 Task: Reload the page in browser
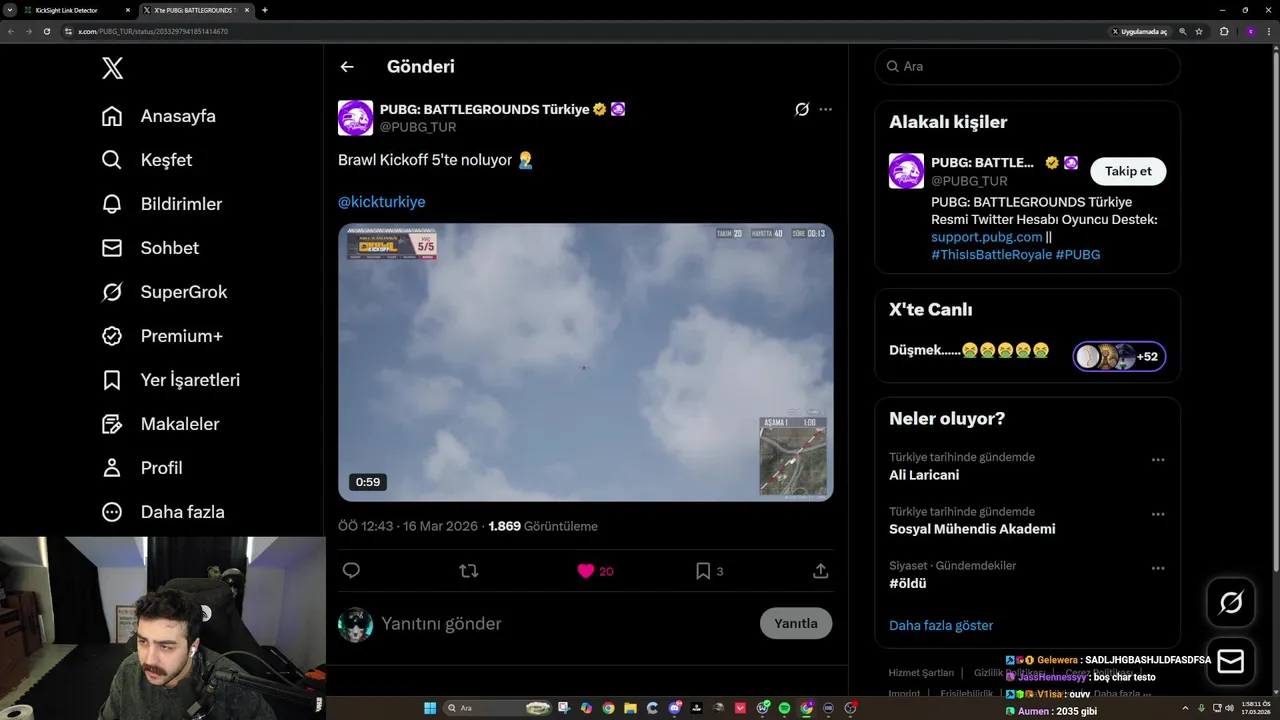click(46, 31)
